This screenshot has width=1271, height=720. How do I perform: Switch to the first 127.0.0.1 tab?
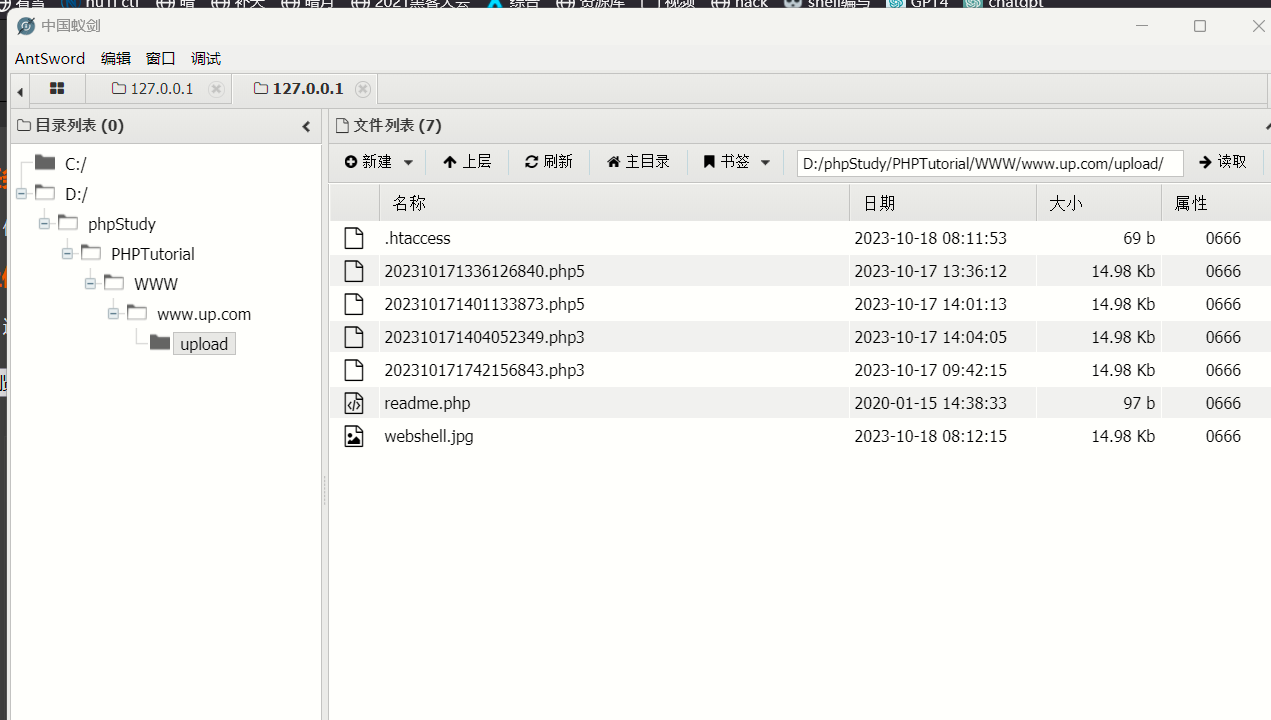(x=153, y=89)
